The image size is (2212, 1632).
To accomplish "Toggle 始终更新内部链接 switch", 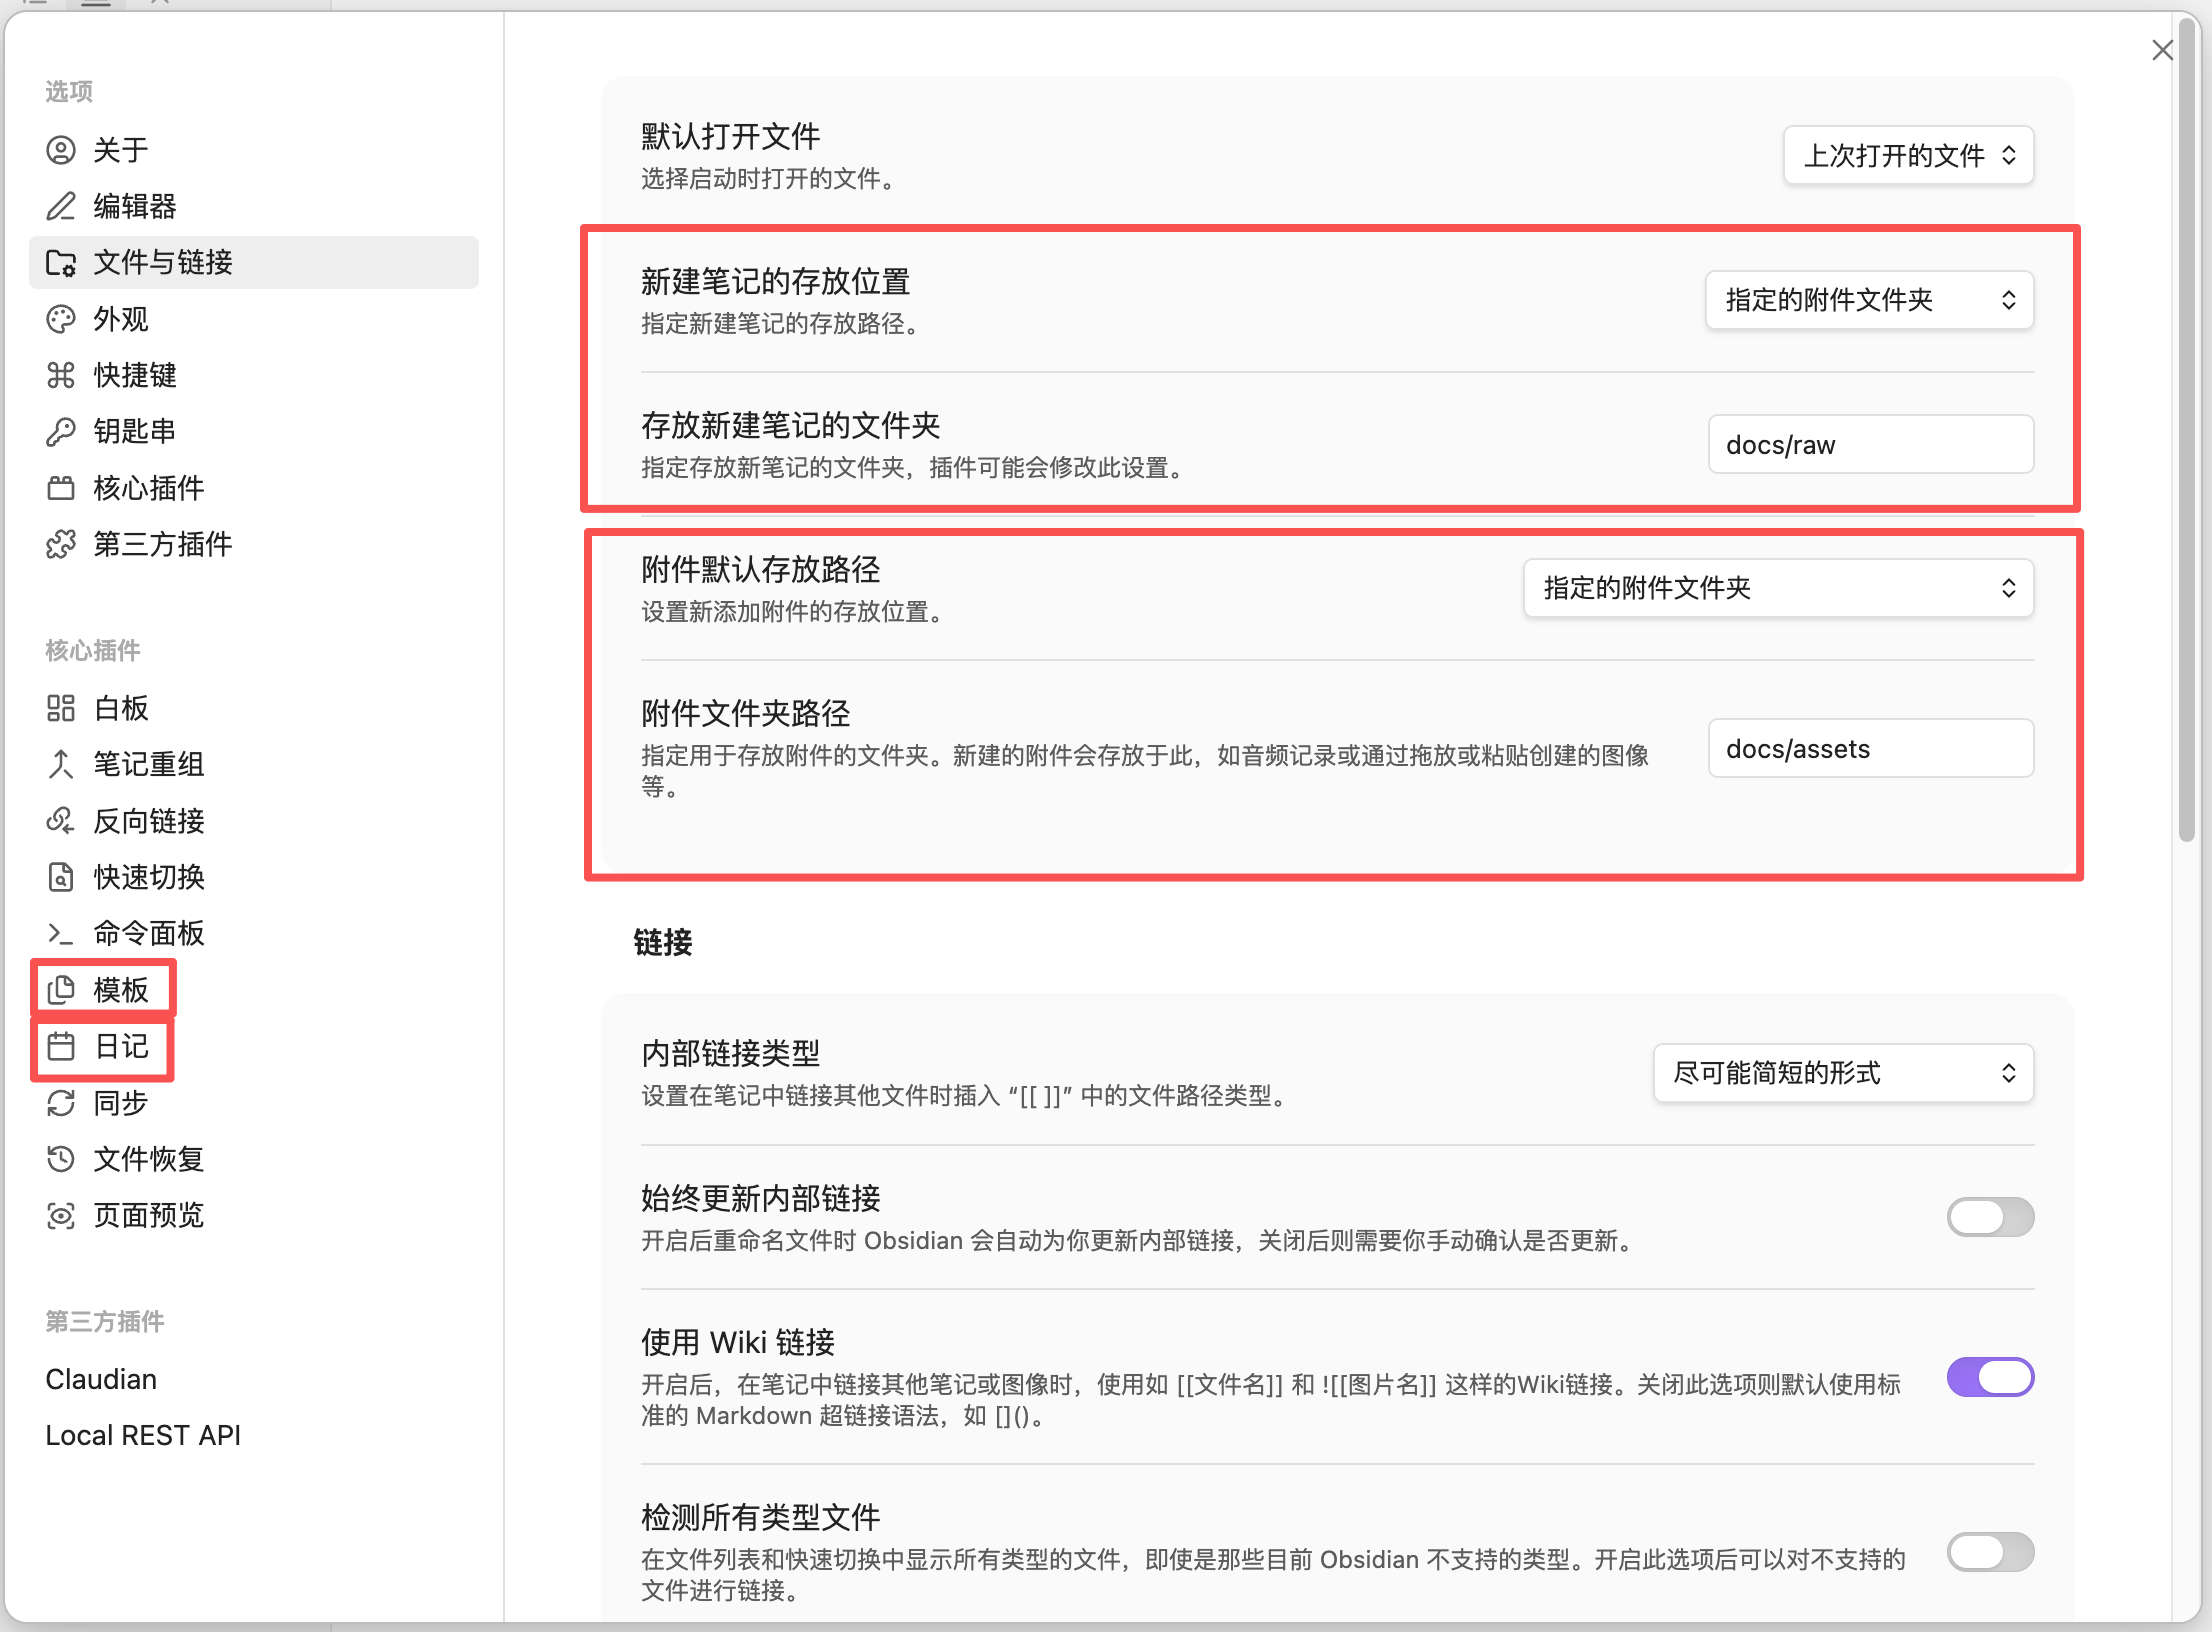I will (1989, 1217).
